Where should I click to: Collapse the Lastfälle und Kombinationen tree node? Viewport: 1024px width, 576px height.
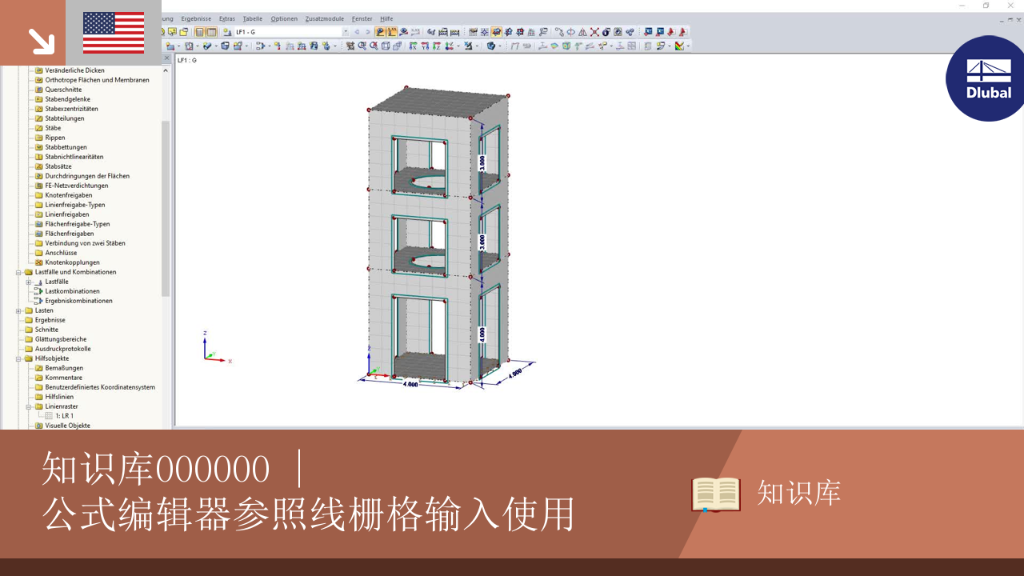[x=19, y=272]
